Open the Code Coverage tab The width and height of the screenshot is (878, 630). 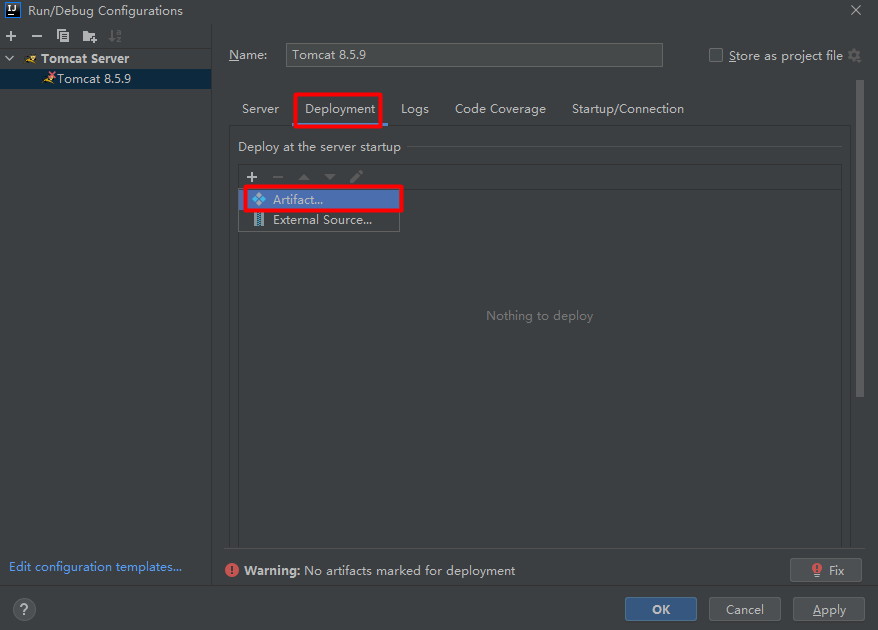500,109
